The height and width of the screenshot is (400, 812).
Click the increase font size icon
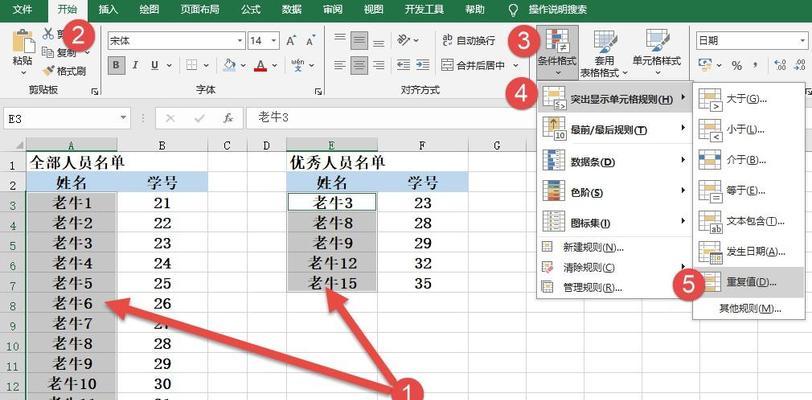pos(291,41)
